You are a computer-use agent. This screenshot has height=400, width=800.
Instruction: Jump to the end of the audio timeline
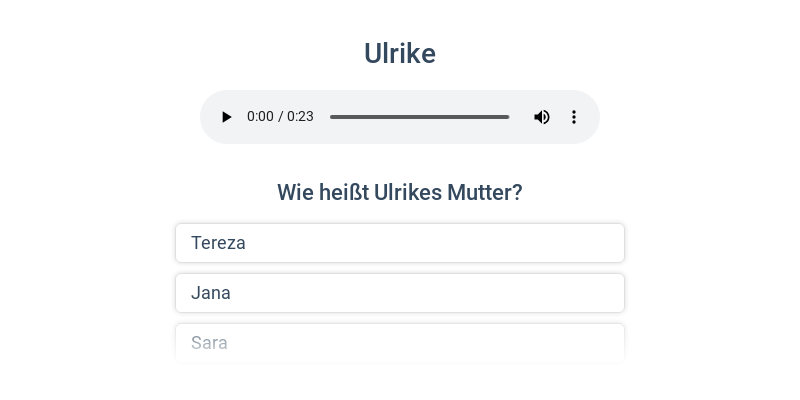509,117
